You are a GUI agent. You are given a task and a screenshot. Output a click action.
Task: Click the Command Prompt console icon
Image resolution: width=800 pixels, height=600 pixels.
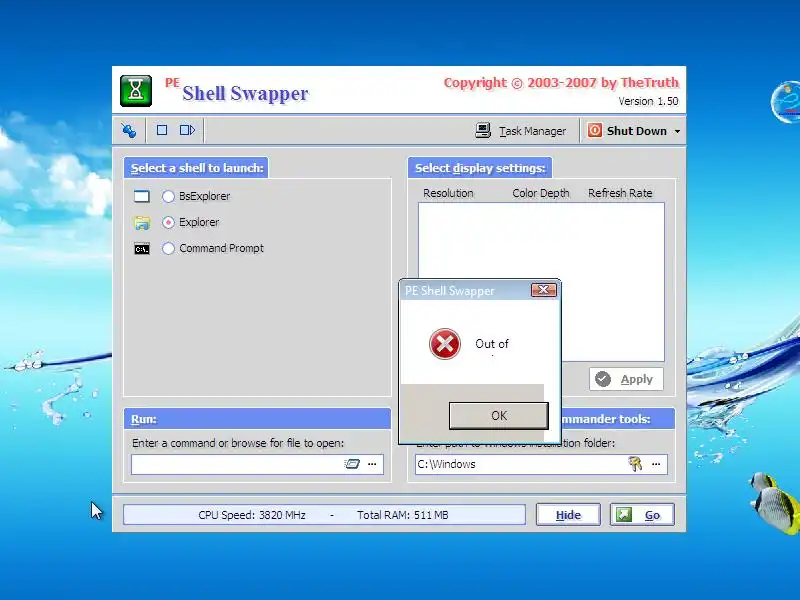click(x=142, y=249)
